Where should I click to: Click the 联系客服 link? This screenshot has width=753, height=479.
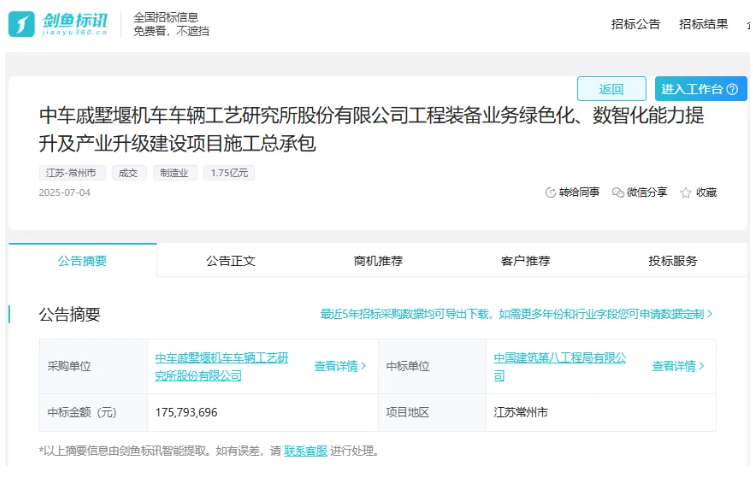click(x=305, y=451)
